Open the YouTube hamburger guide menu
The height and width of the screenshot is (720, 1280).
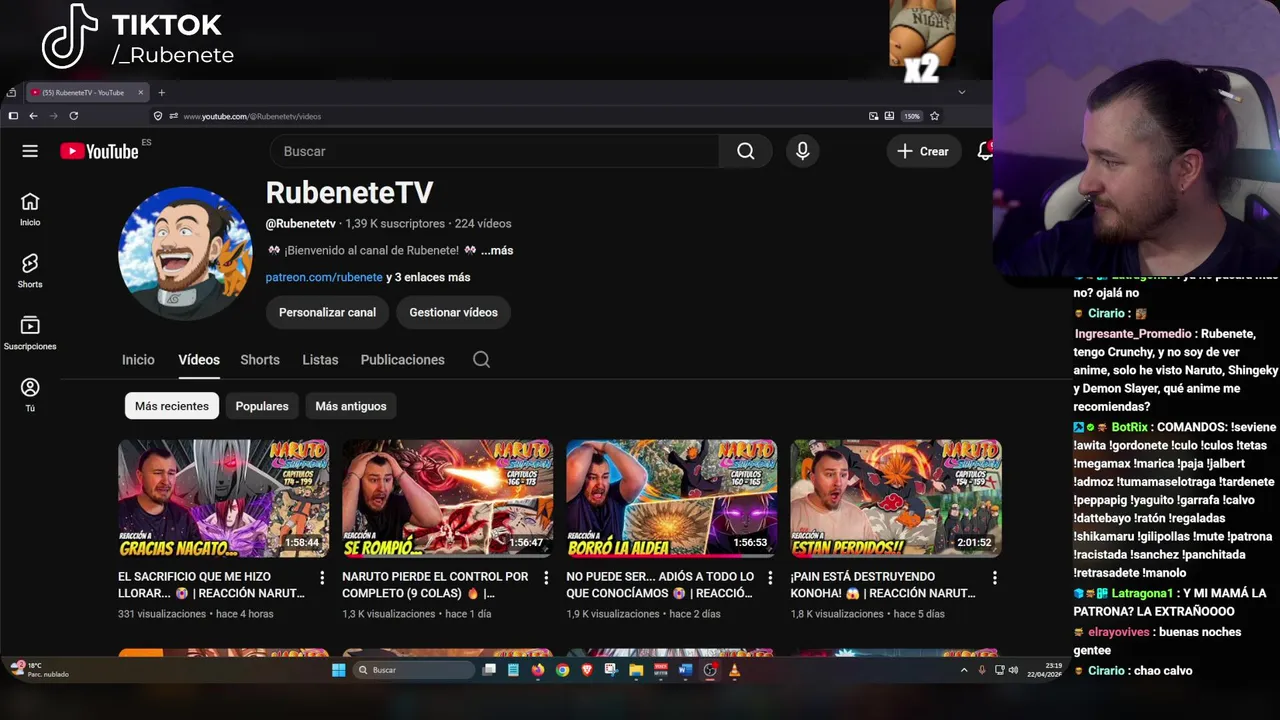coord(30,151)
